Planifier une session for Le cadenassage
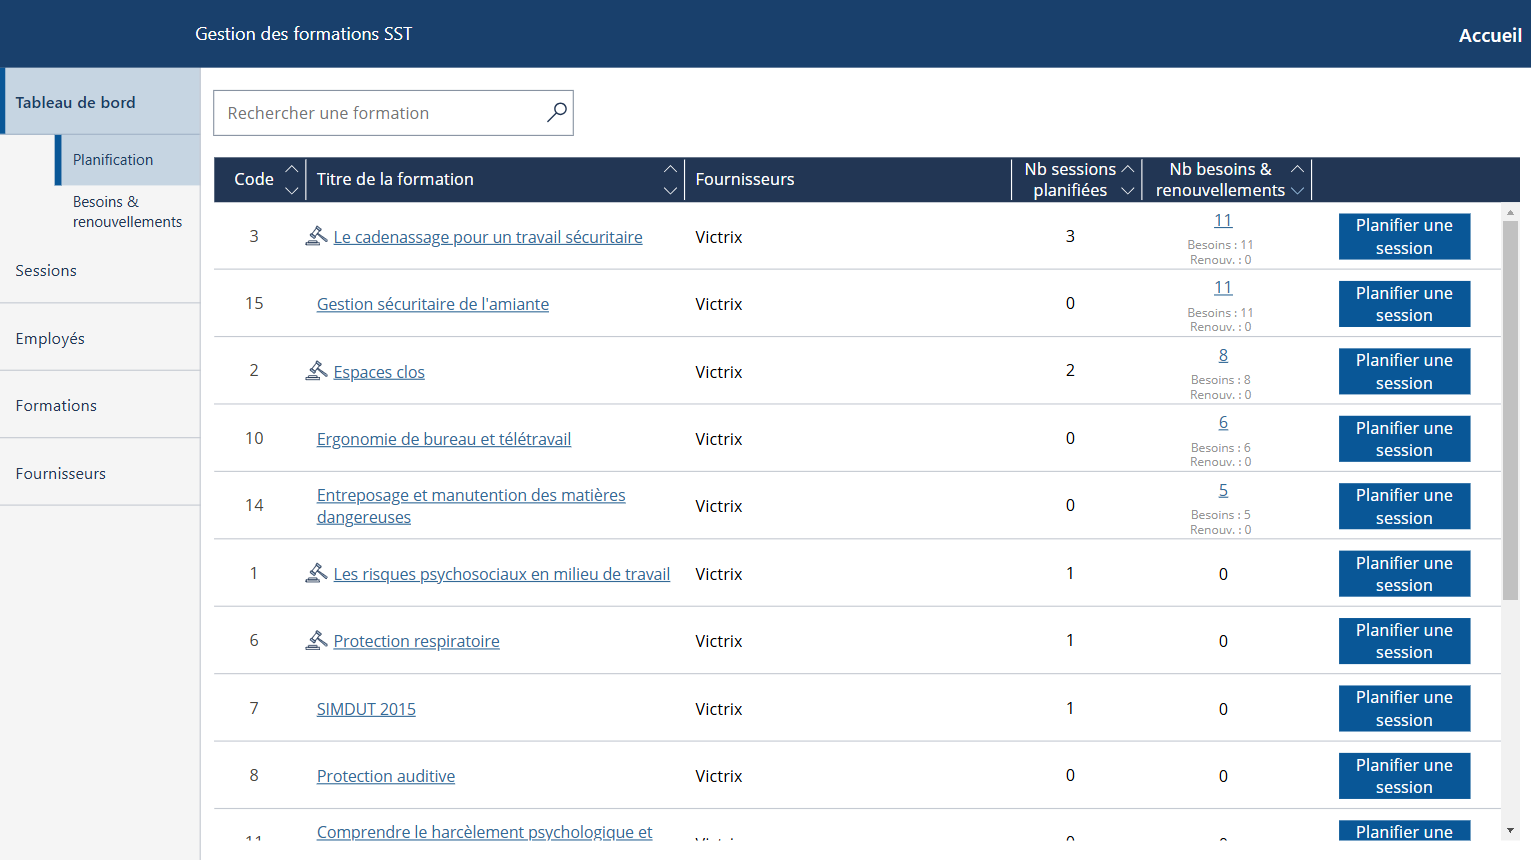The image size is (1531, 860). (x=1404, y=236)
